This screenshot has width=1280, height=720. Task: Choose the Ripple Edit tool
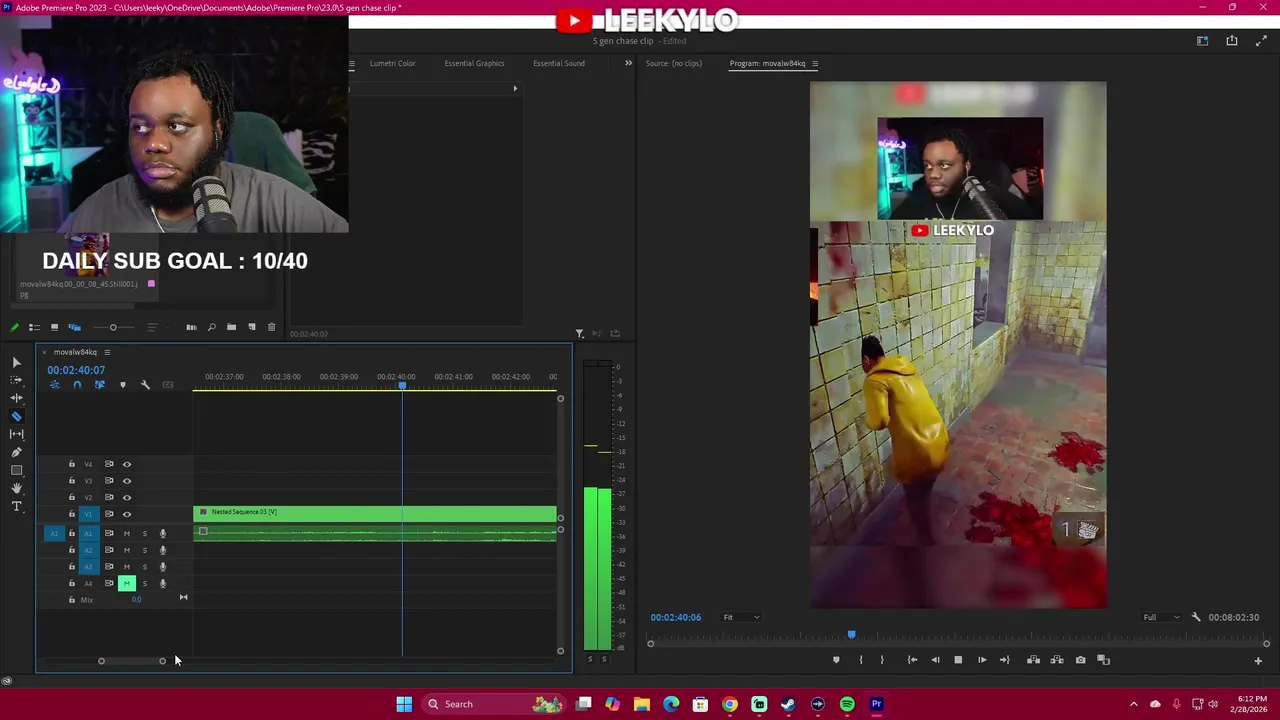[16, 398]
